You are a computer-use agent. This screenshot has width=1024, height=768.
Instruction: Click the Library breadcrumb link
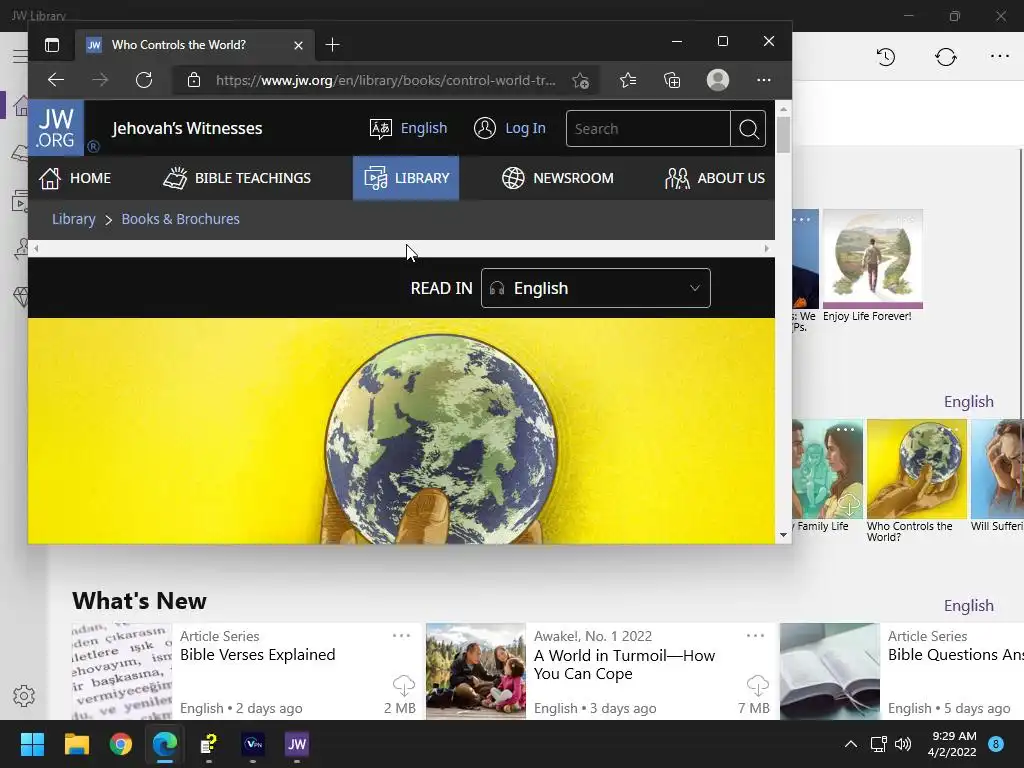click(74, 219)
